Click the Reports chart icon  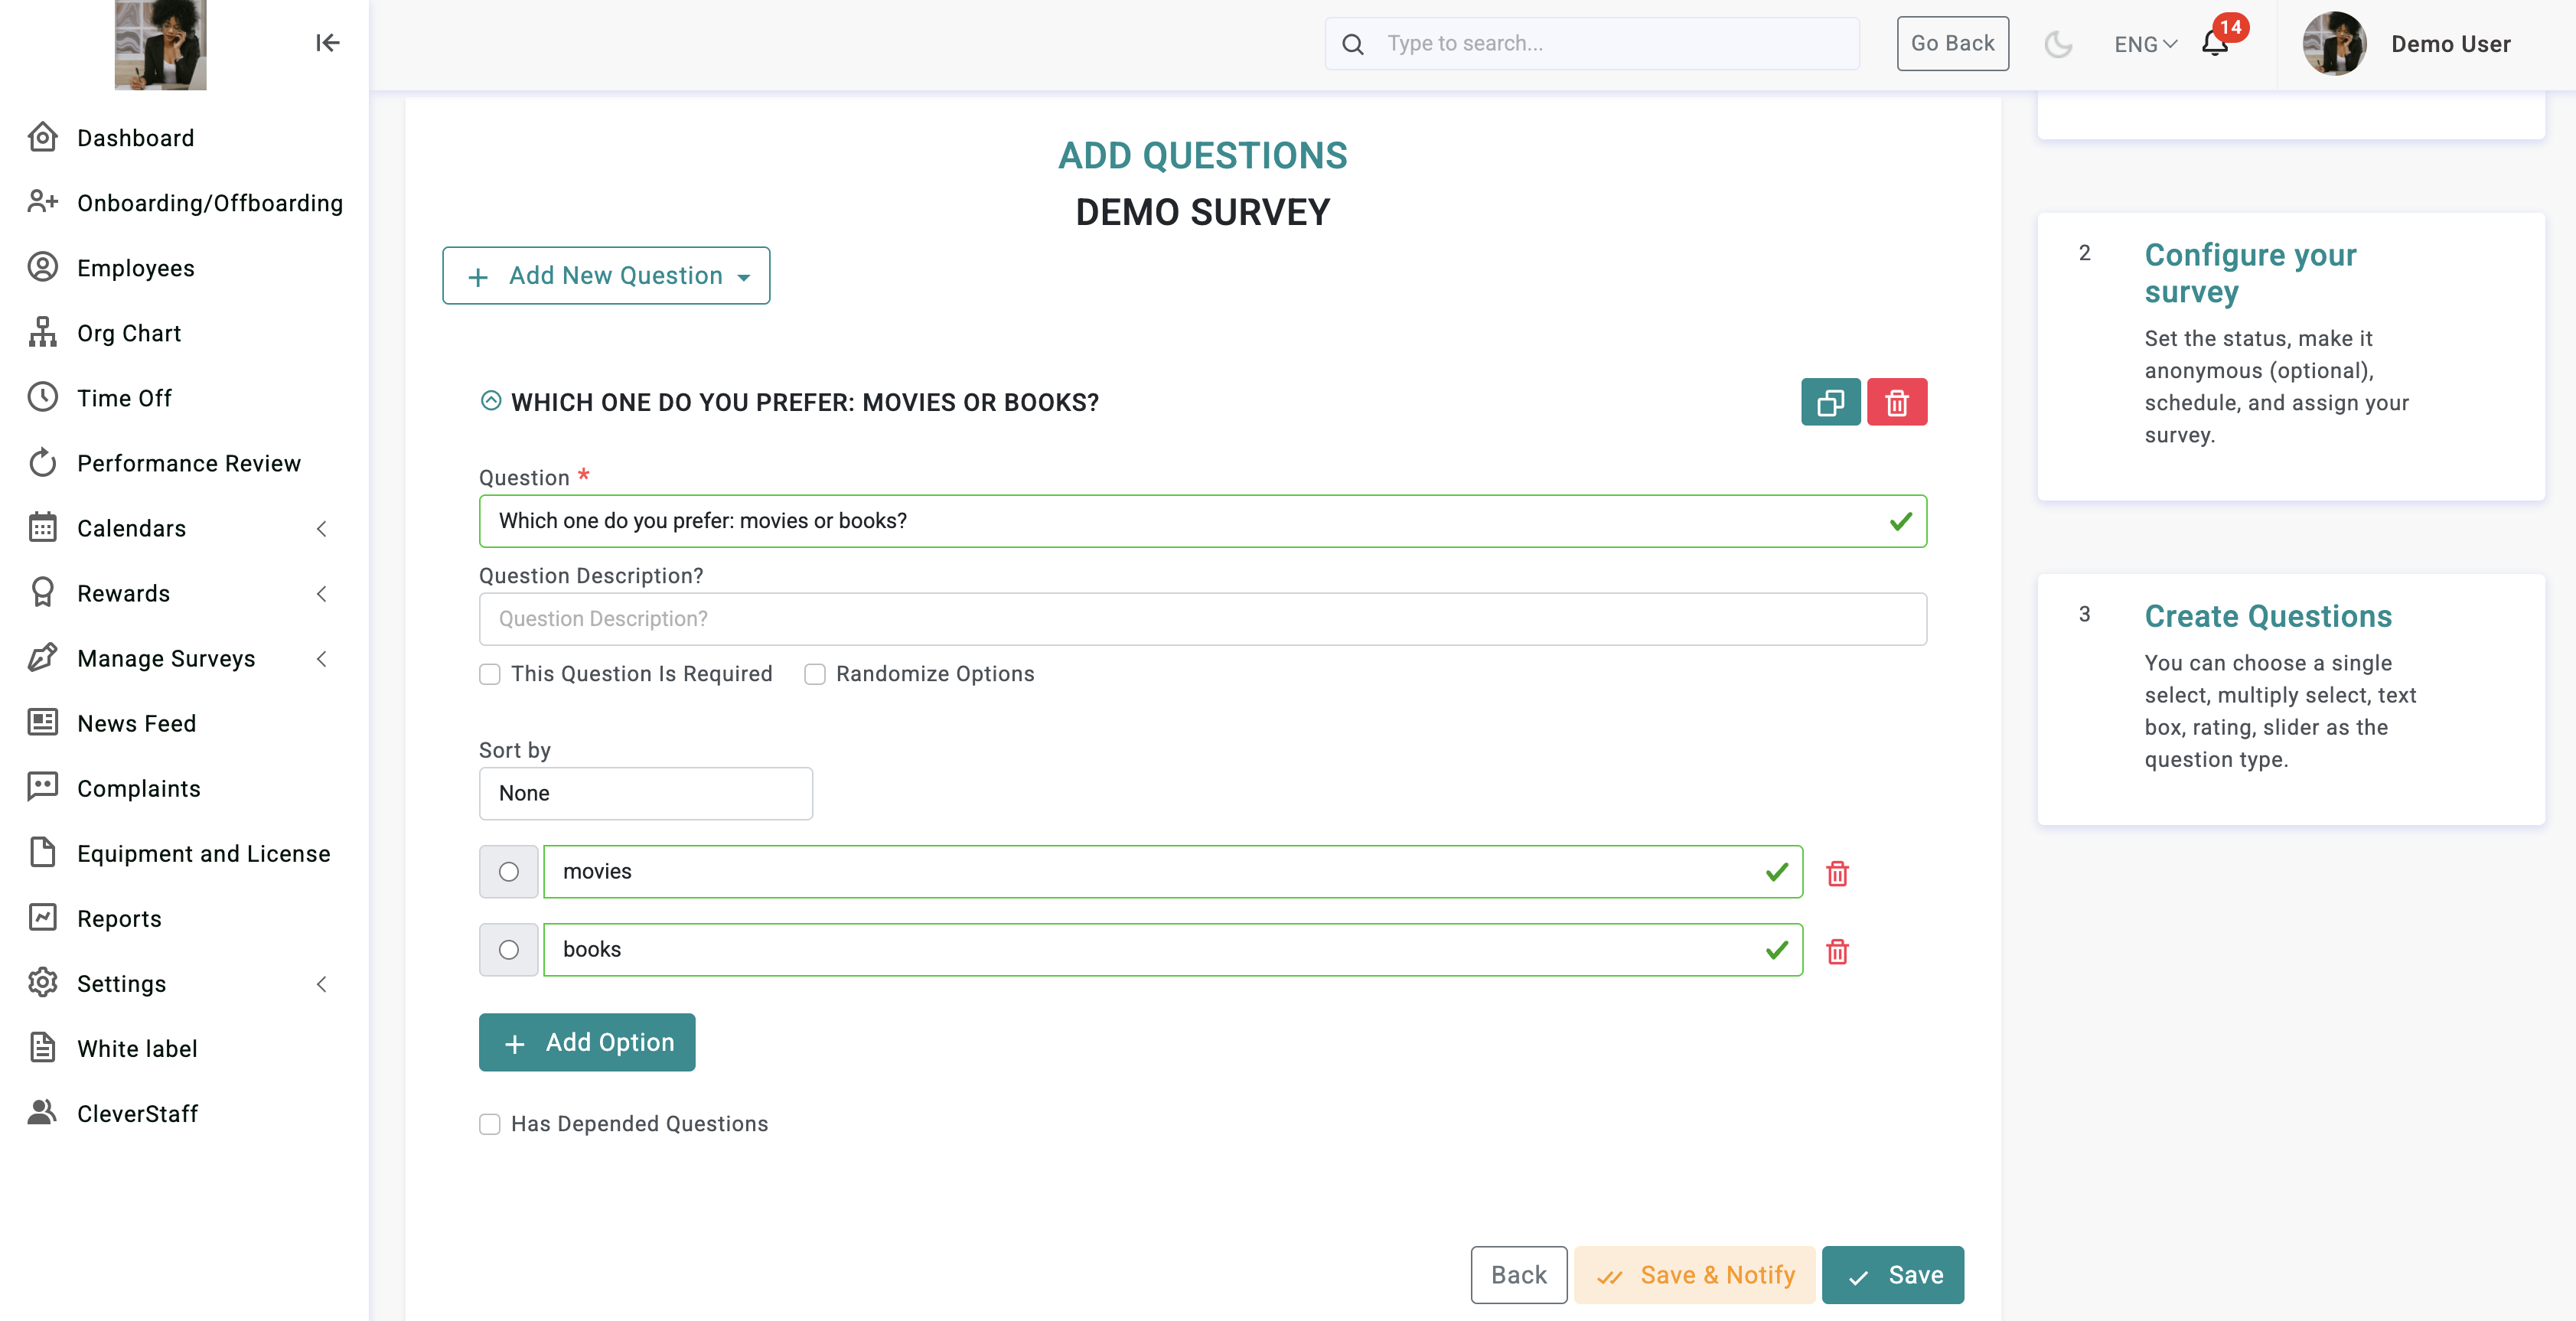click(x=42, y=917)
